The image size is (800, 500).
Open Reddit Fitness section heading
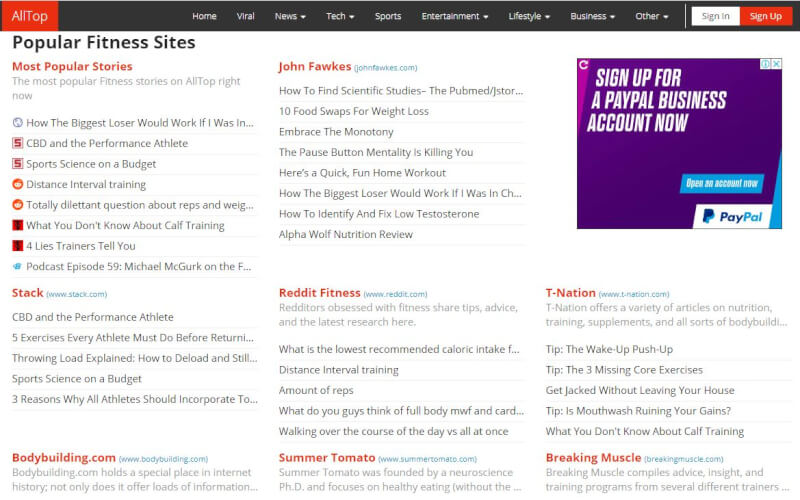(x=319, y=293)
